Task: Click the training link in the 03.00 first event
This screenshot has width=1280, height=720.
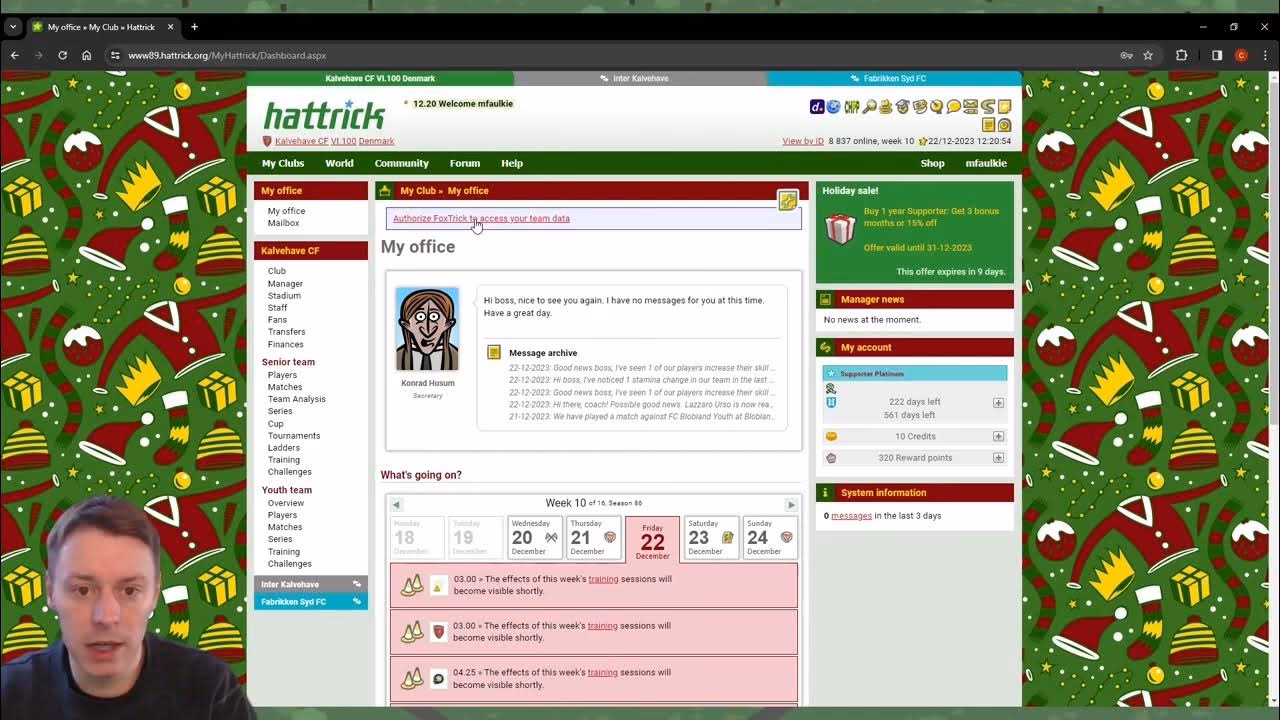Action: 603,579
